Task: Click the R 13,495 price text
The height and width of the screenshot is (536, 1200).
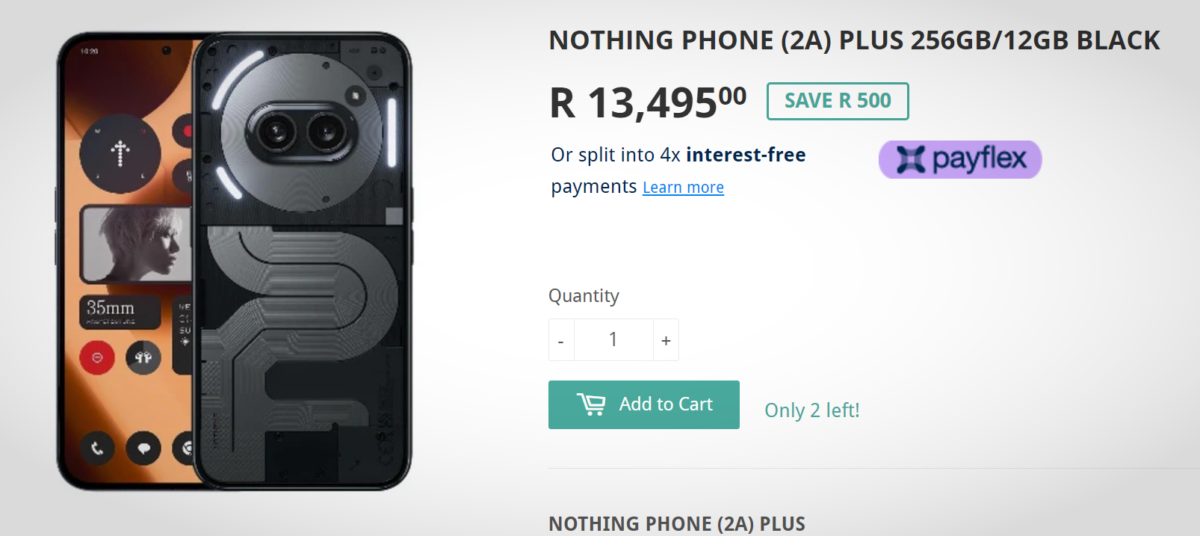Action: (x=648, y=101)
